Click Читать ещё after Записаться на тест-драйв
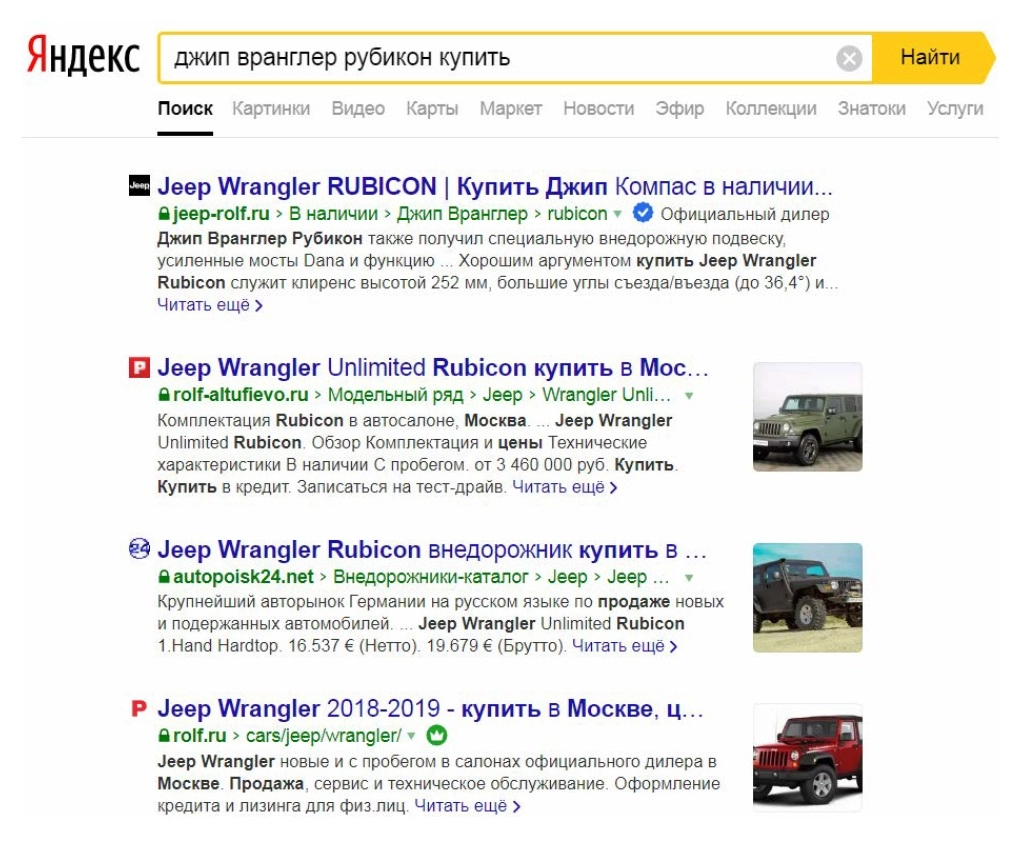 (564, 487)
